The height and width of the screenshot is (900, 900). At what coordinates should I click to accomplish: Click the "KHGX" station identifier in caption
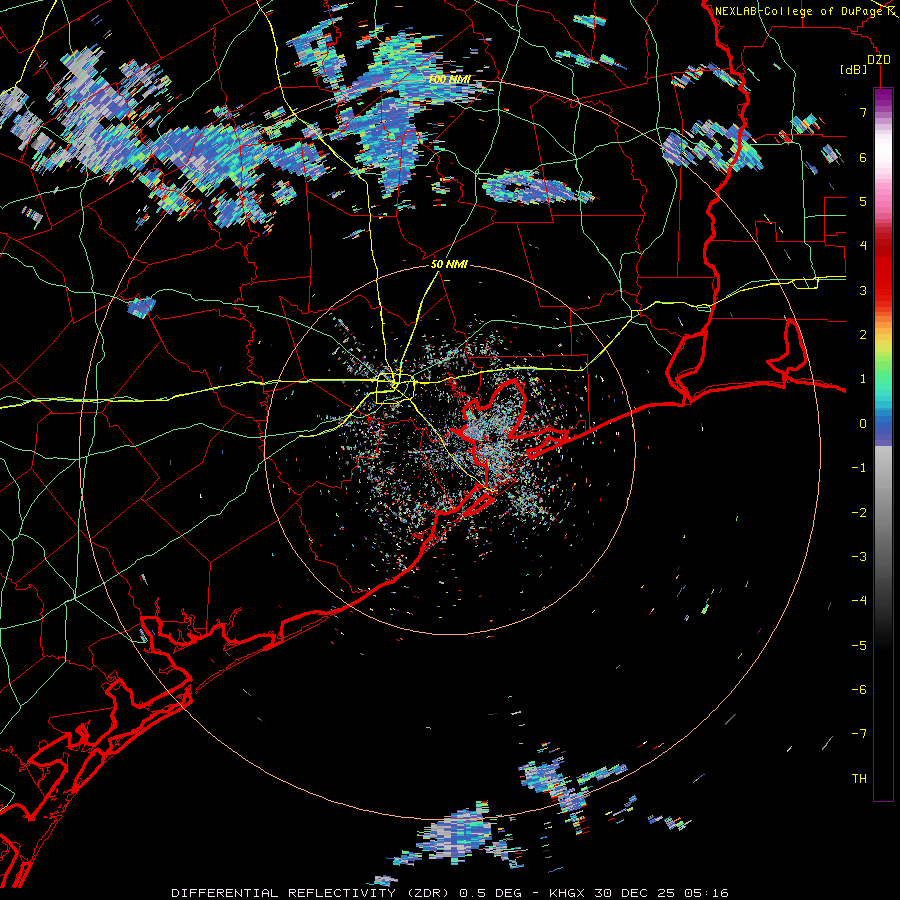tap(567, 893)
